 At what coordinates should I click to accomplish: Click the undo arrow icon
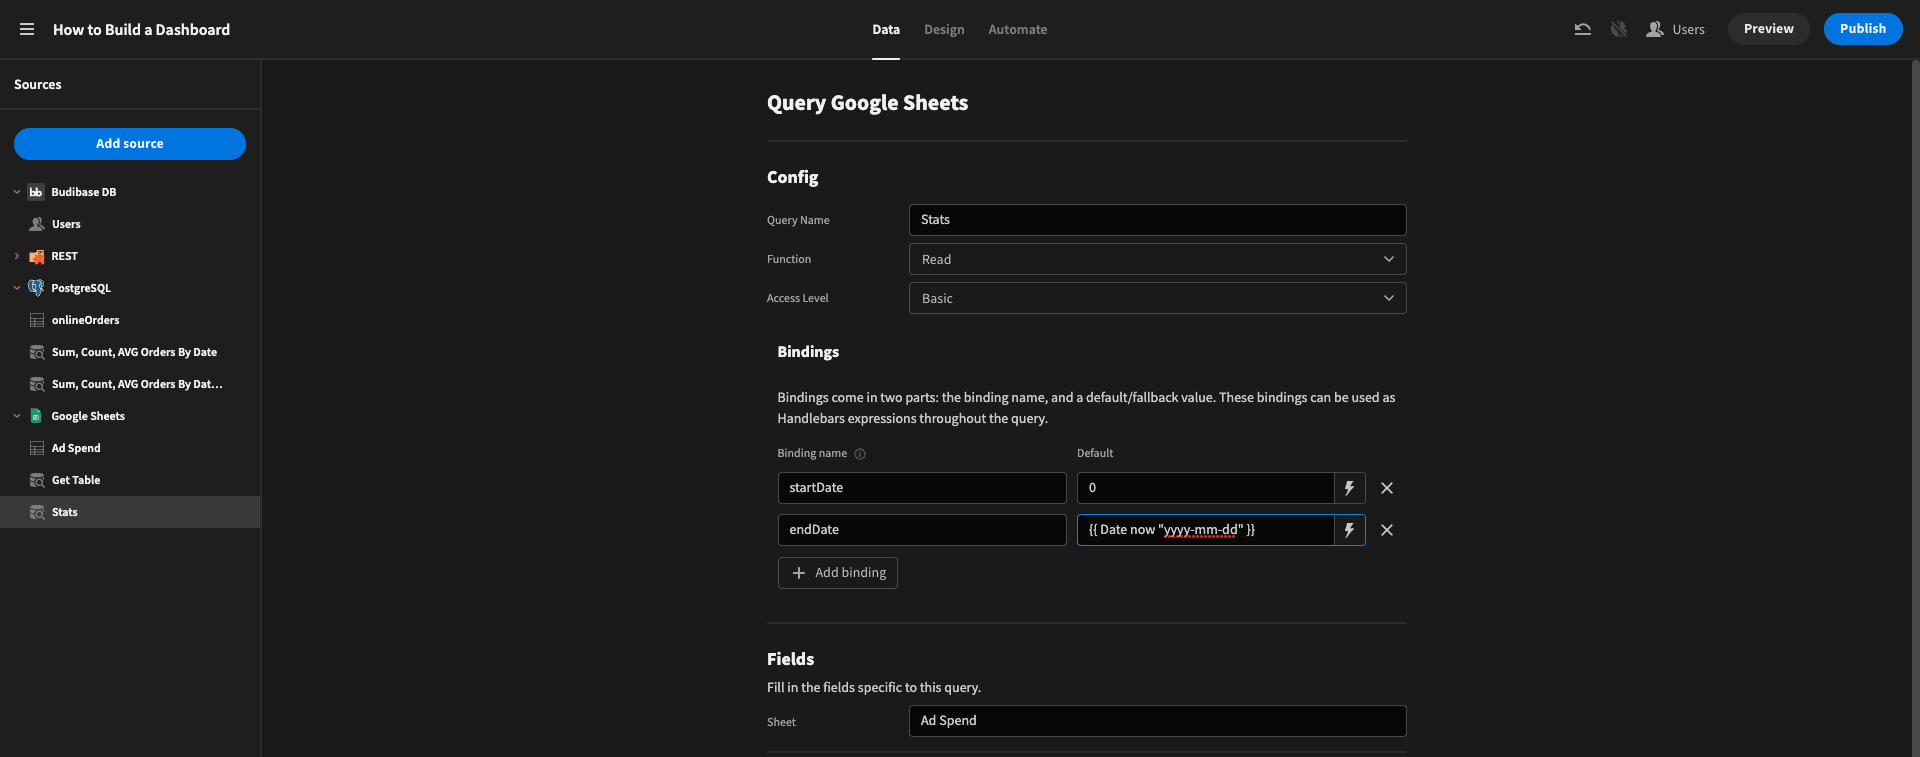tap(1582, 29)
